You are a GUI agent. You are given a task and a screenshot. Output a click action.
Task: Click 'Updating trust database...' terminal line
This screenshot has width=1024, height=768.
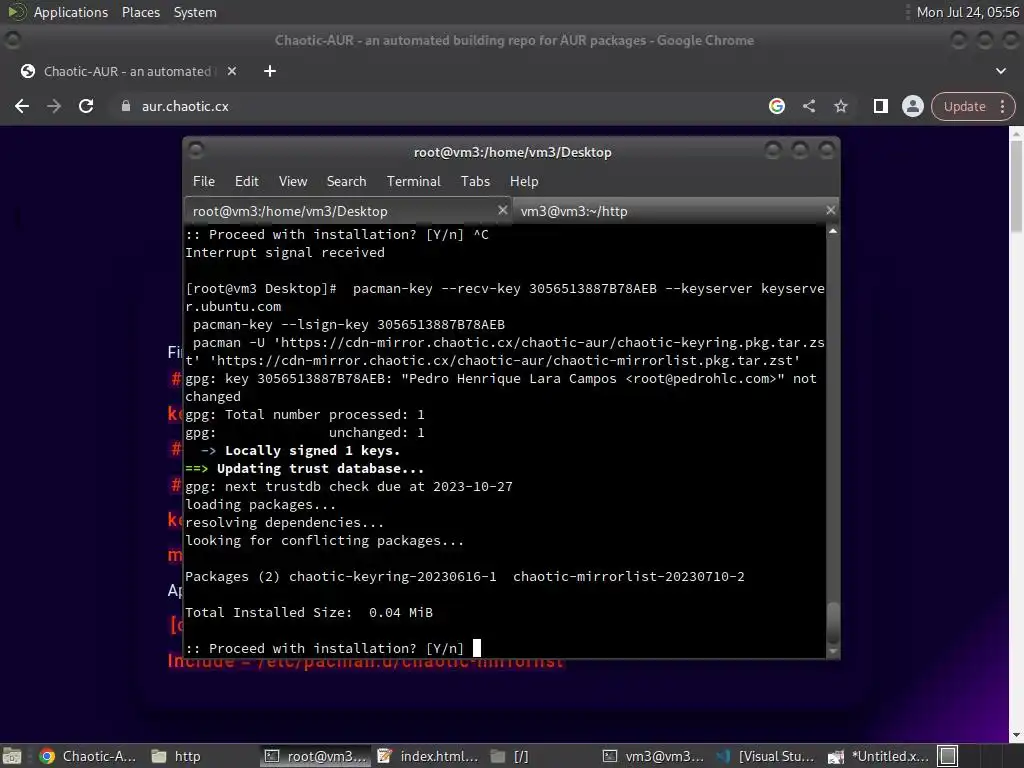click(x=320, y=469)
